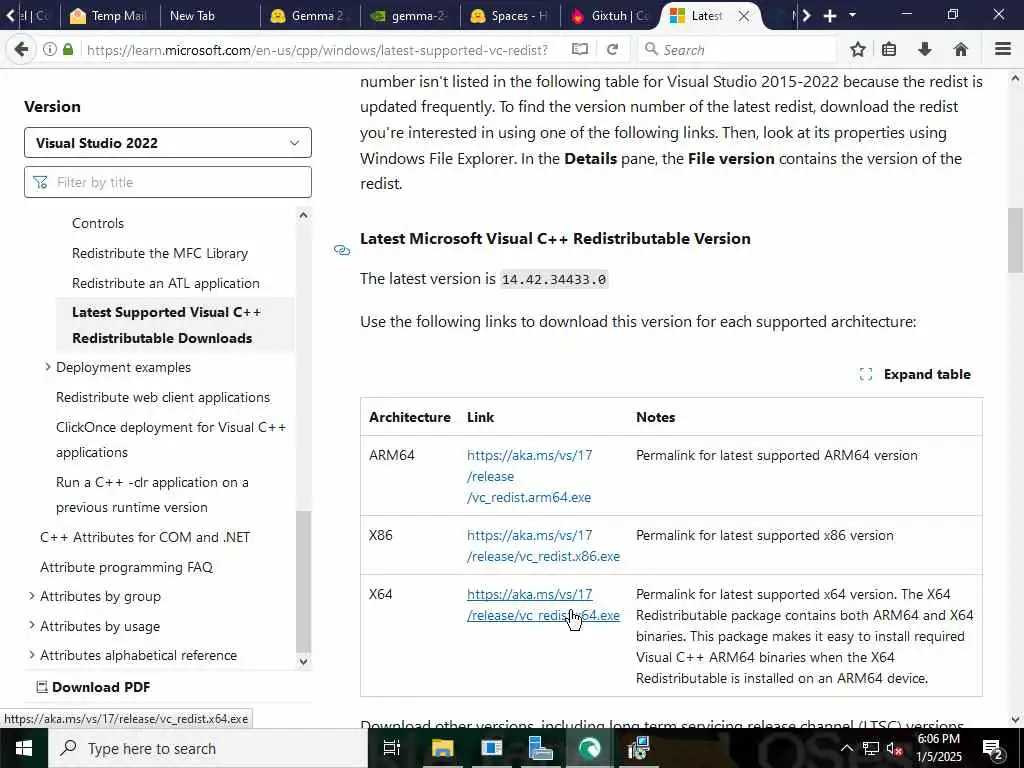Open ClickOnce deployment for Visual C++ applications

171,440
